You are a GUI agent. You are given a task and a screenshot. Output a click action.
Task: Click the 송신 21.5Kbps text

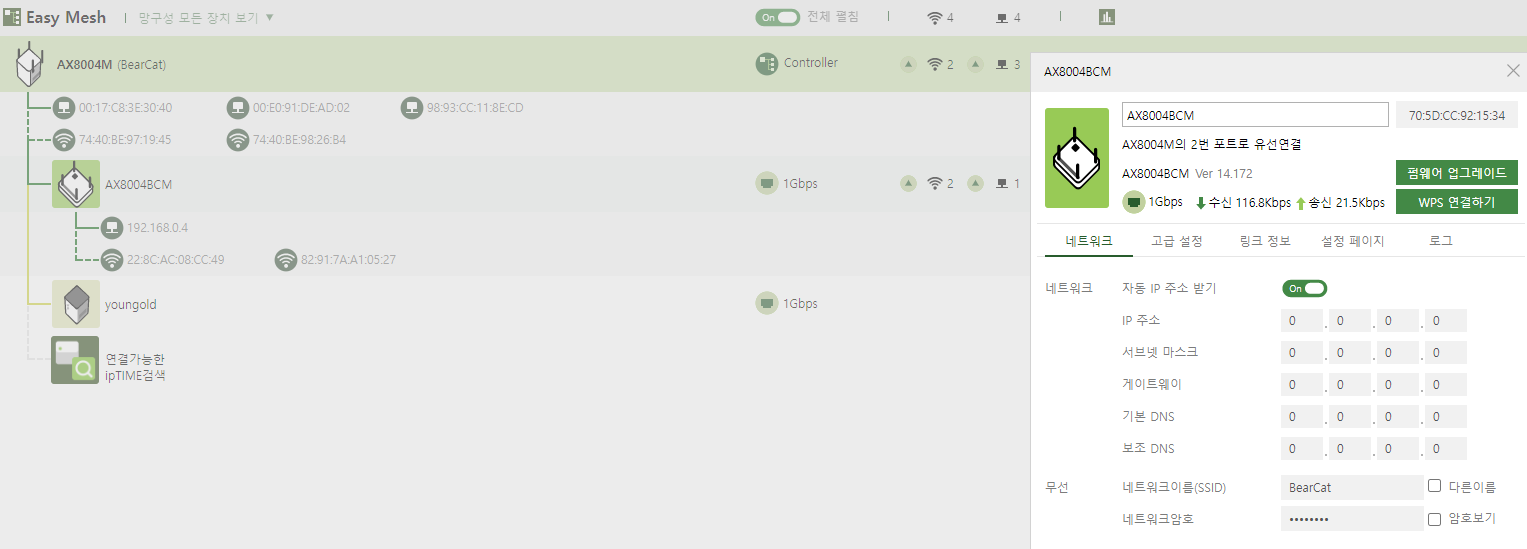click(x=1346, y=202)
